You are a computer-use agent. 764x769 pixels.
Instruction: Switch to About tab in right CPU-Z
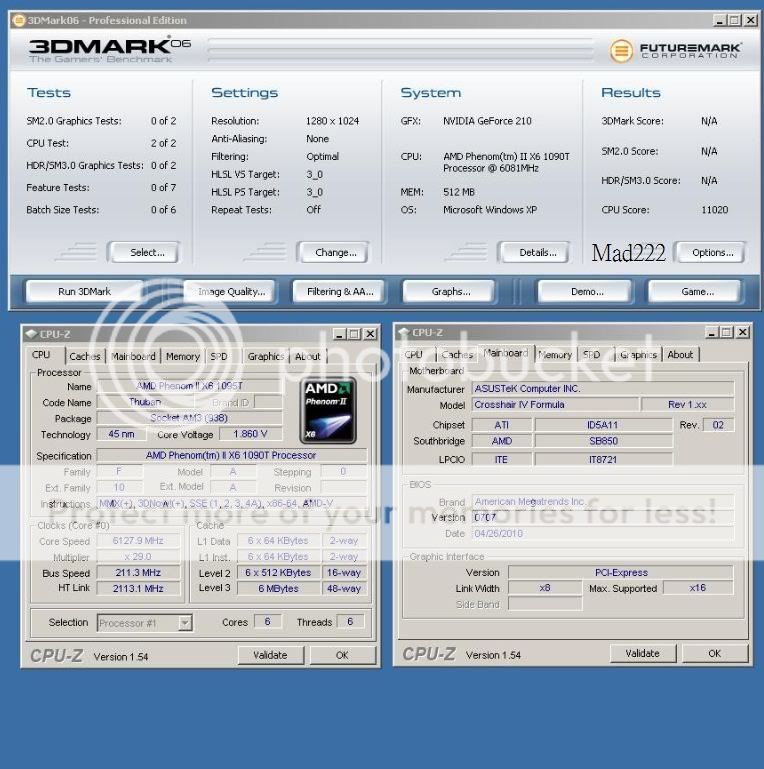680,355
